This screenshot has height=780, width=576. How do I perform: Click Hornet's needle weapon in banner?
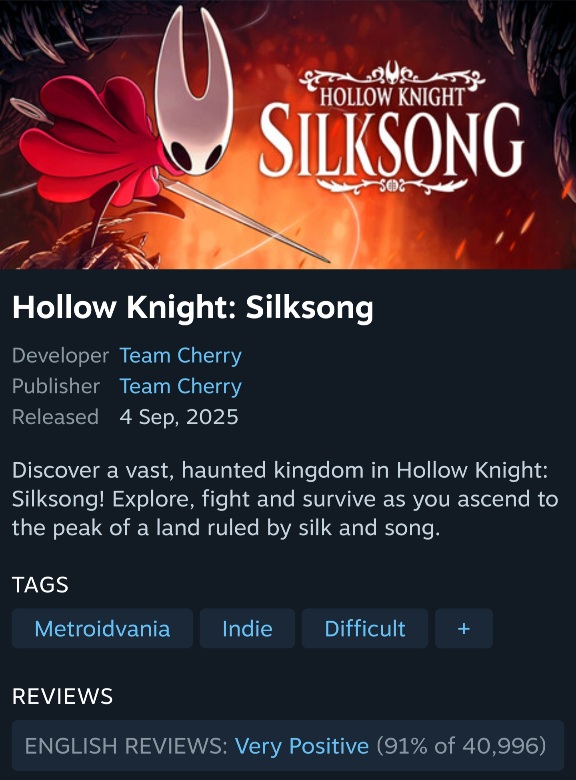pyautogui.click(x=244, y=219)
